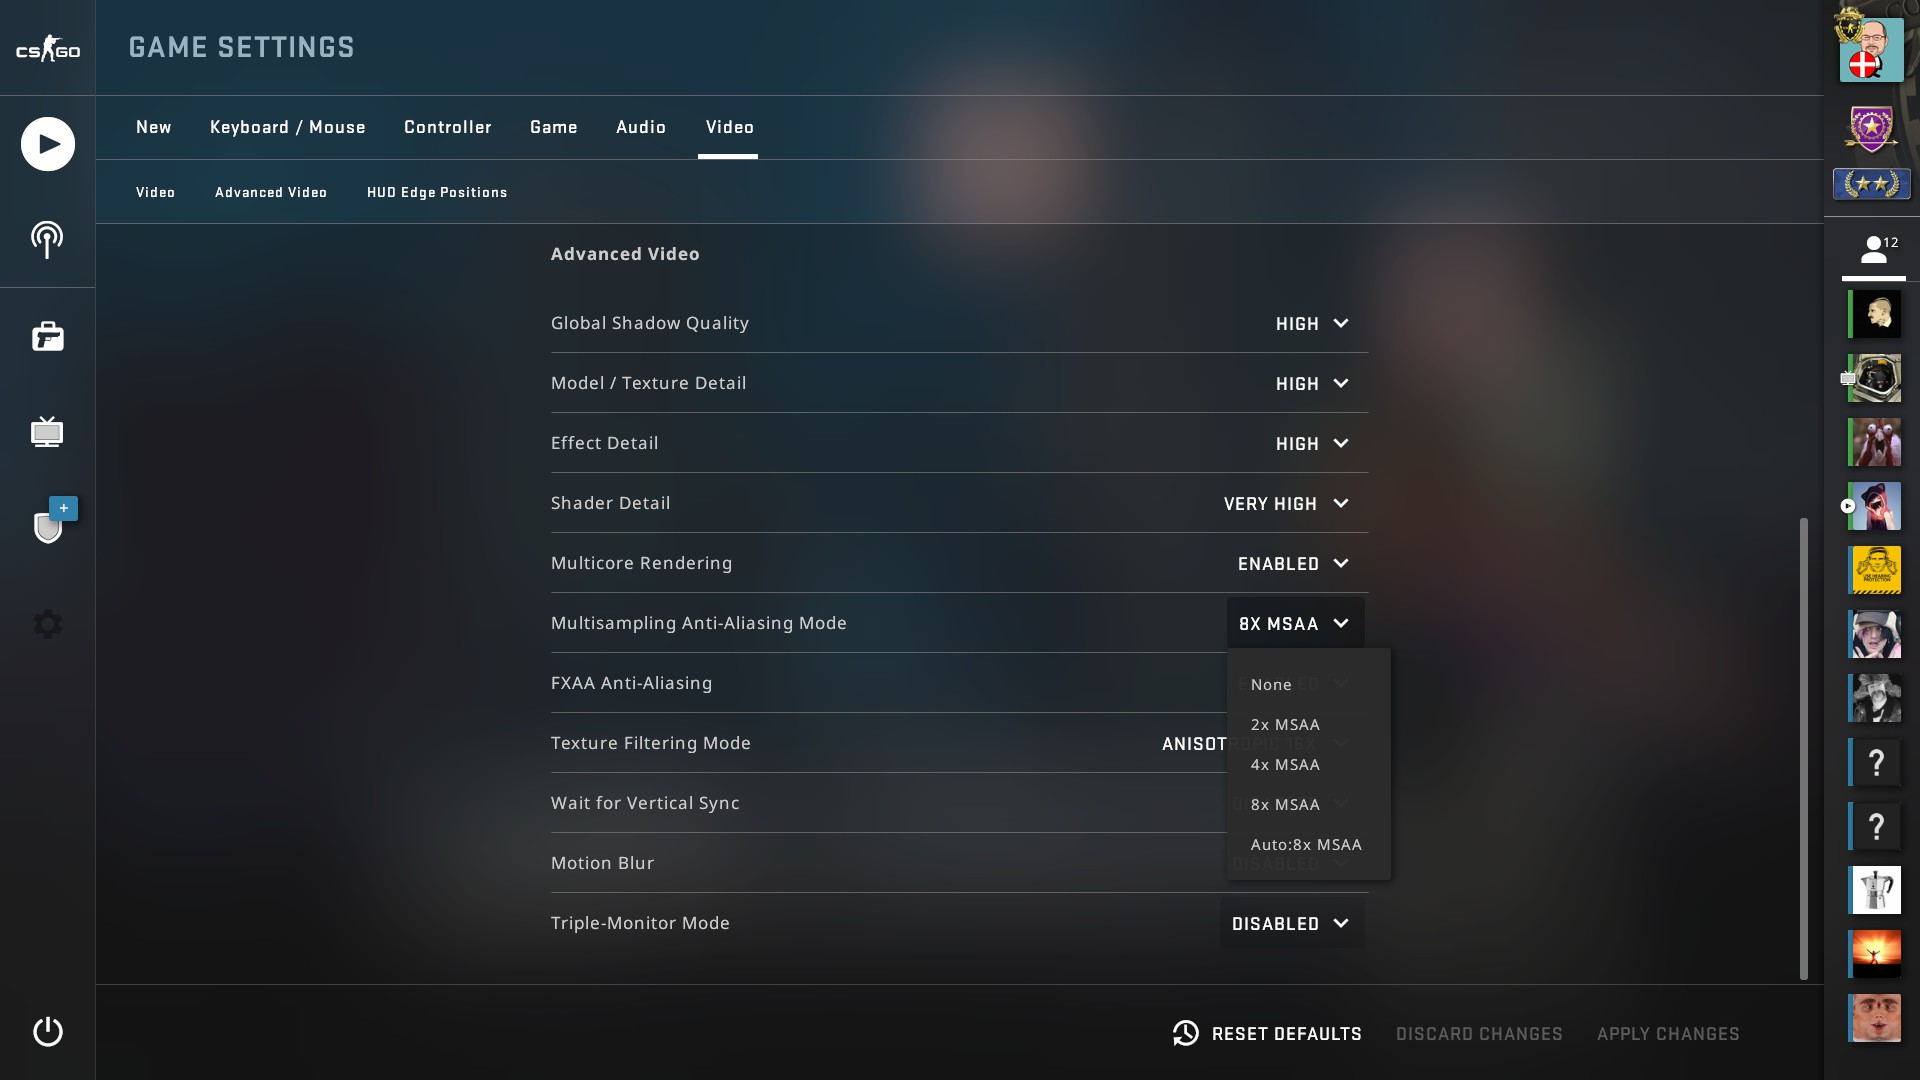Open the sunset explosion friend avatar
The image size is (1920, 1080).
tap(1874, 954)
